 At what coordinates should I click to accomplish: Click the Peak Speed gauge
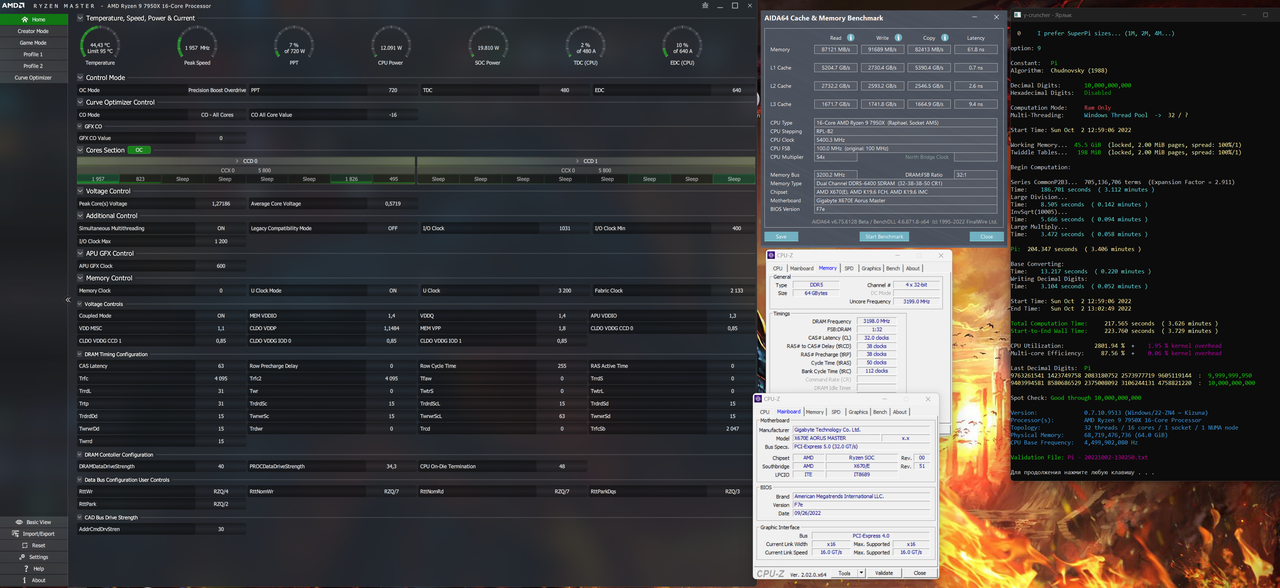[197, 46]
